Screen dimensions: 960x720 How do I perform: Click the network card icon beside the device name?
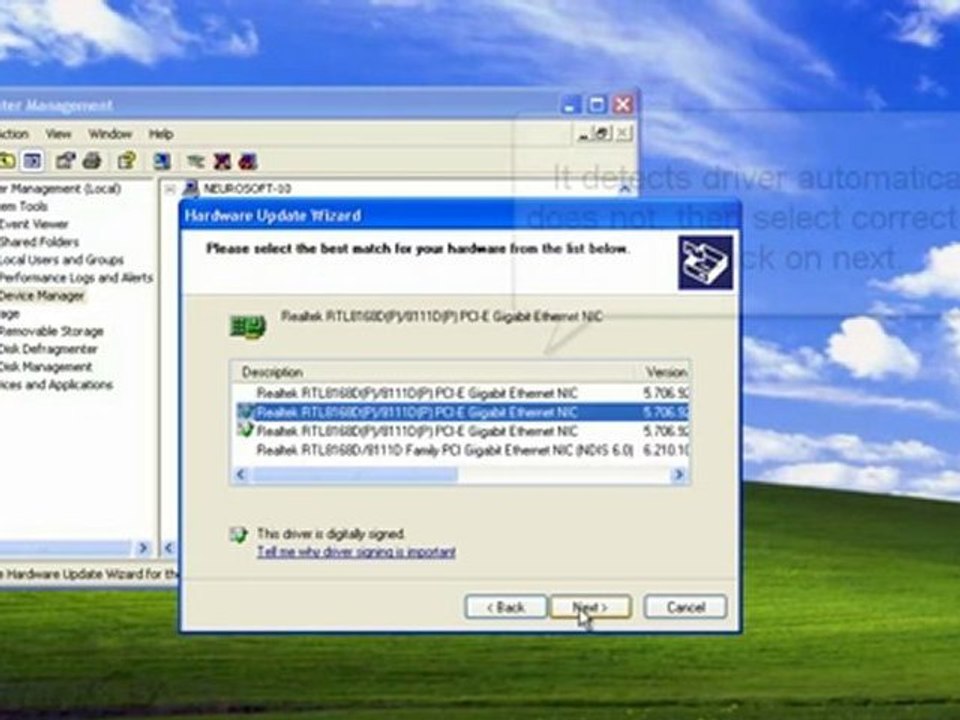[247, 327]
